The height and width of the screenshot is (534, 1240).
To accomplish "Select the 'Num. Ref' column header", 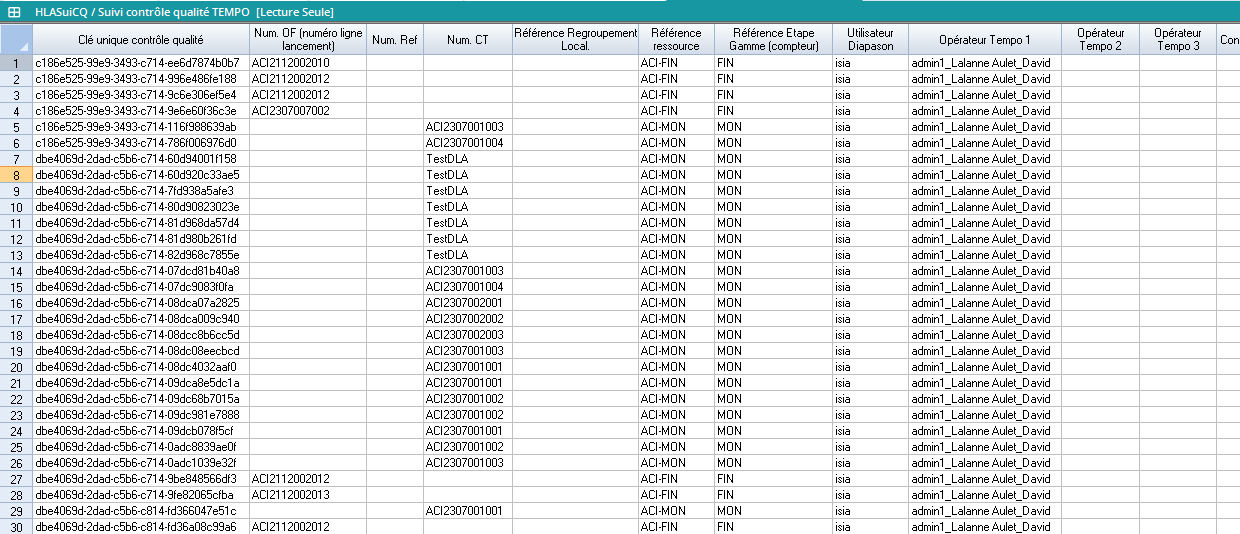I will [x=395, y=40].
